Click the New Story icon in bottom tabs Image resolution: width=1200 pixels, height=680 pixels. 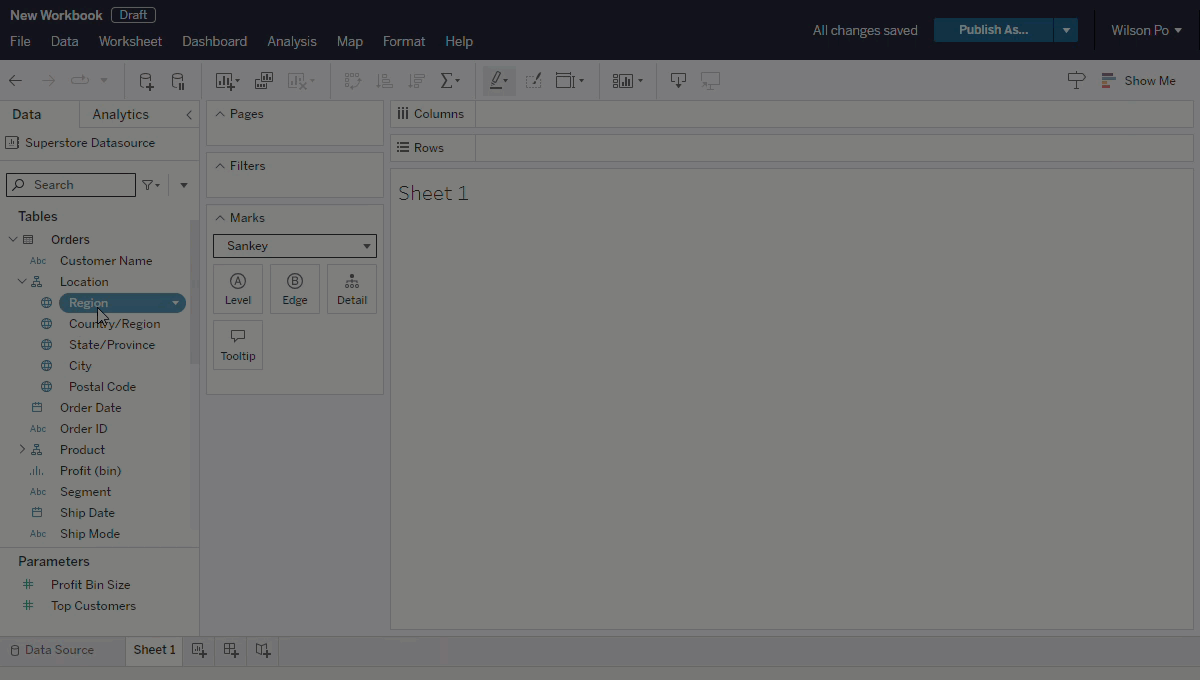tap(263, 650)
